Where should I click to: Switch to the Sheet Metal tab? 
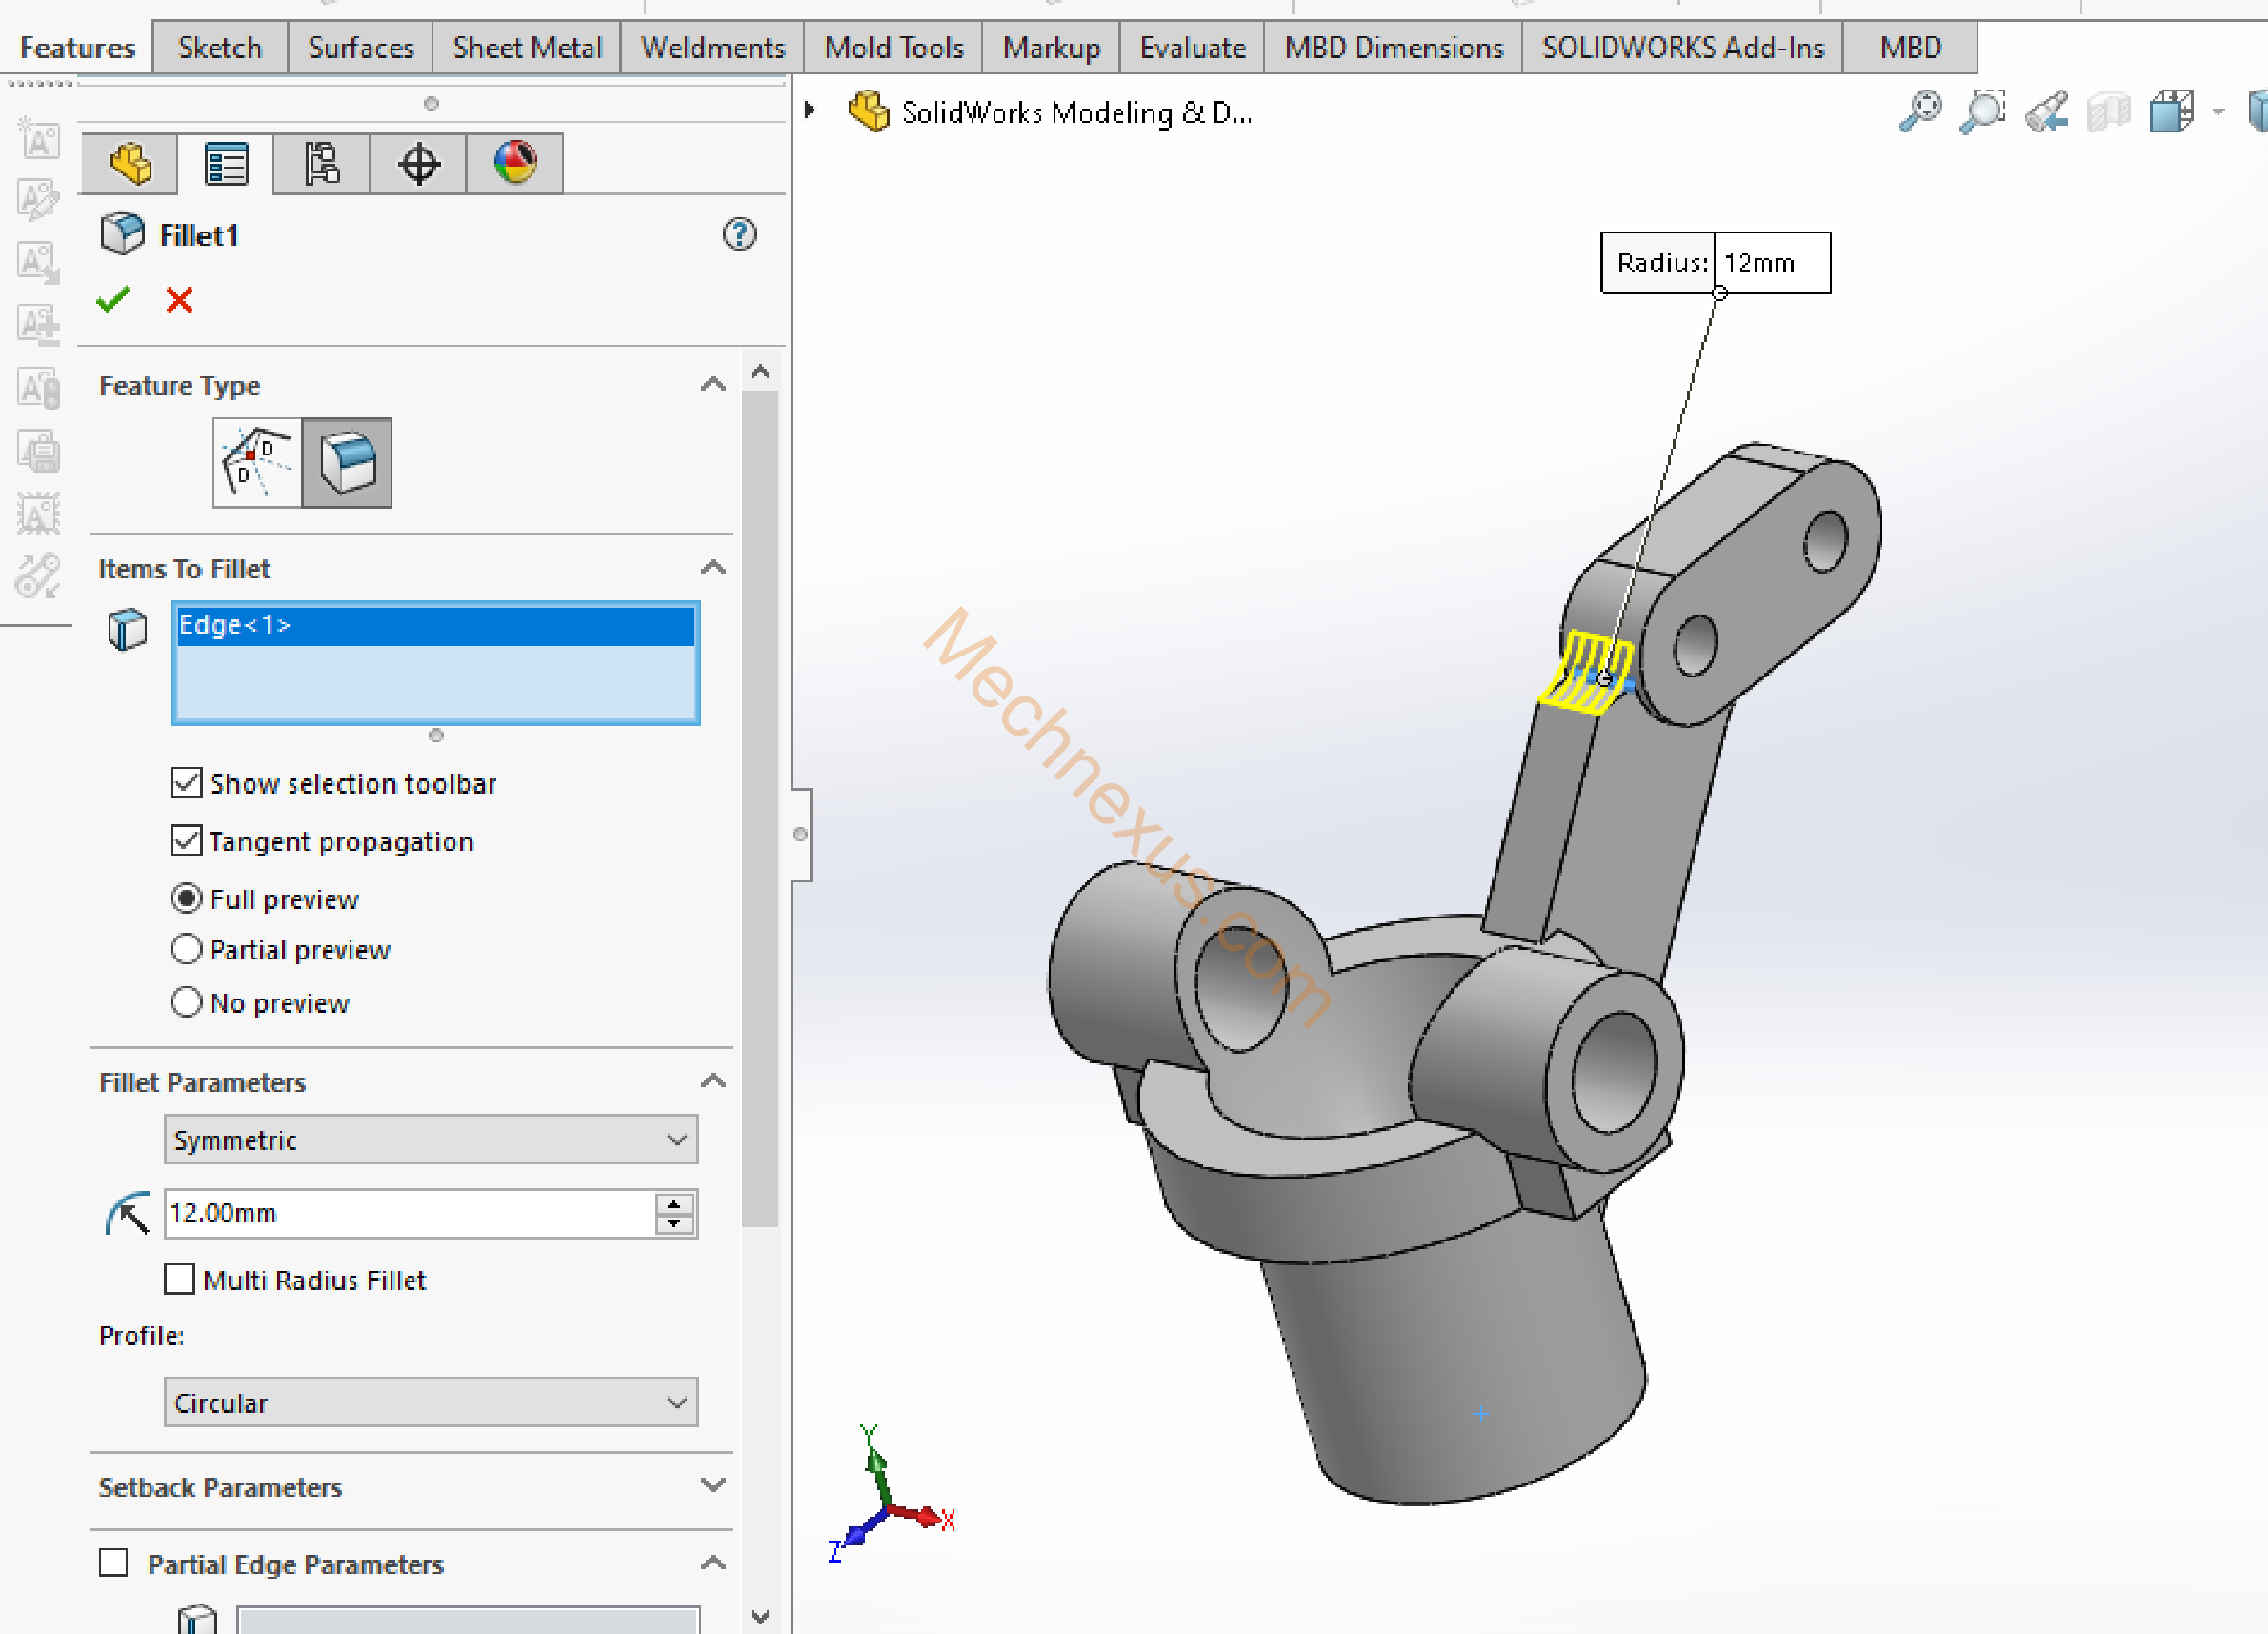pyautogui.click(x=527, y=48)
